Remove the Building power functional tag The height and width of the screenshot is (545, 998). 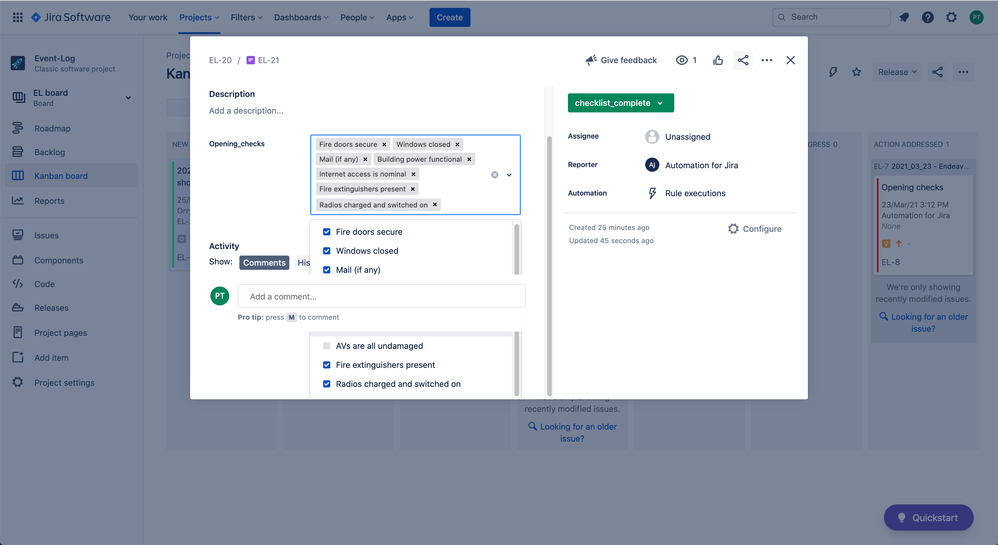coord(469,159)
